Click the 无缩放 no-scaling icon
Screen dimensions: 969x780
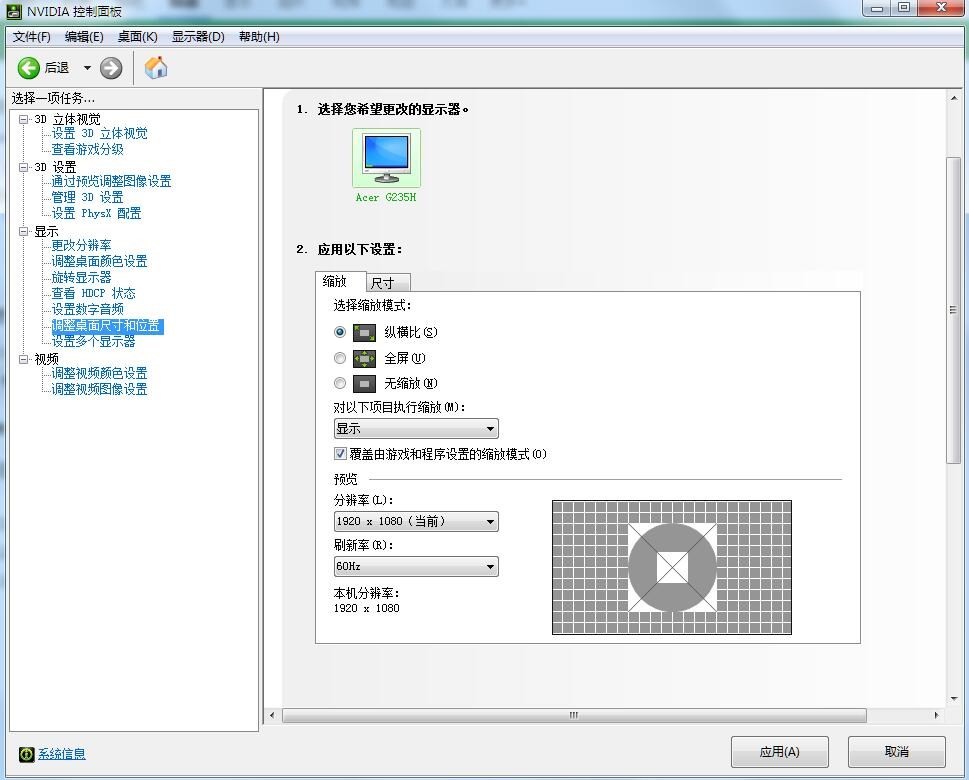(x=365, y=384)
